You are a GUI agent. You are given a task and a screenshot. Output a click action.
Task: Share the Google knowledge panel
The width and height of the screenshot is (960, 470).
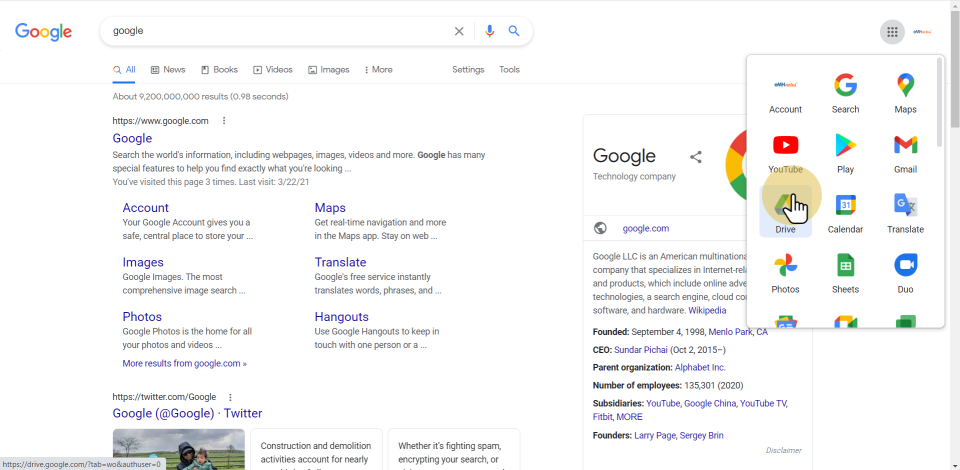tap(696, 157)
